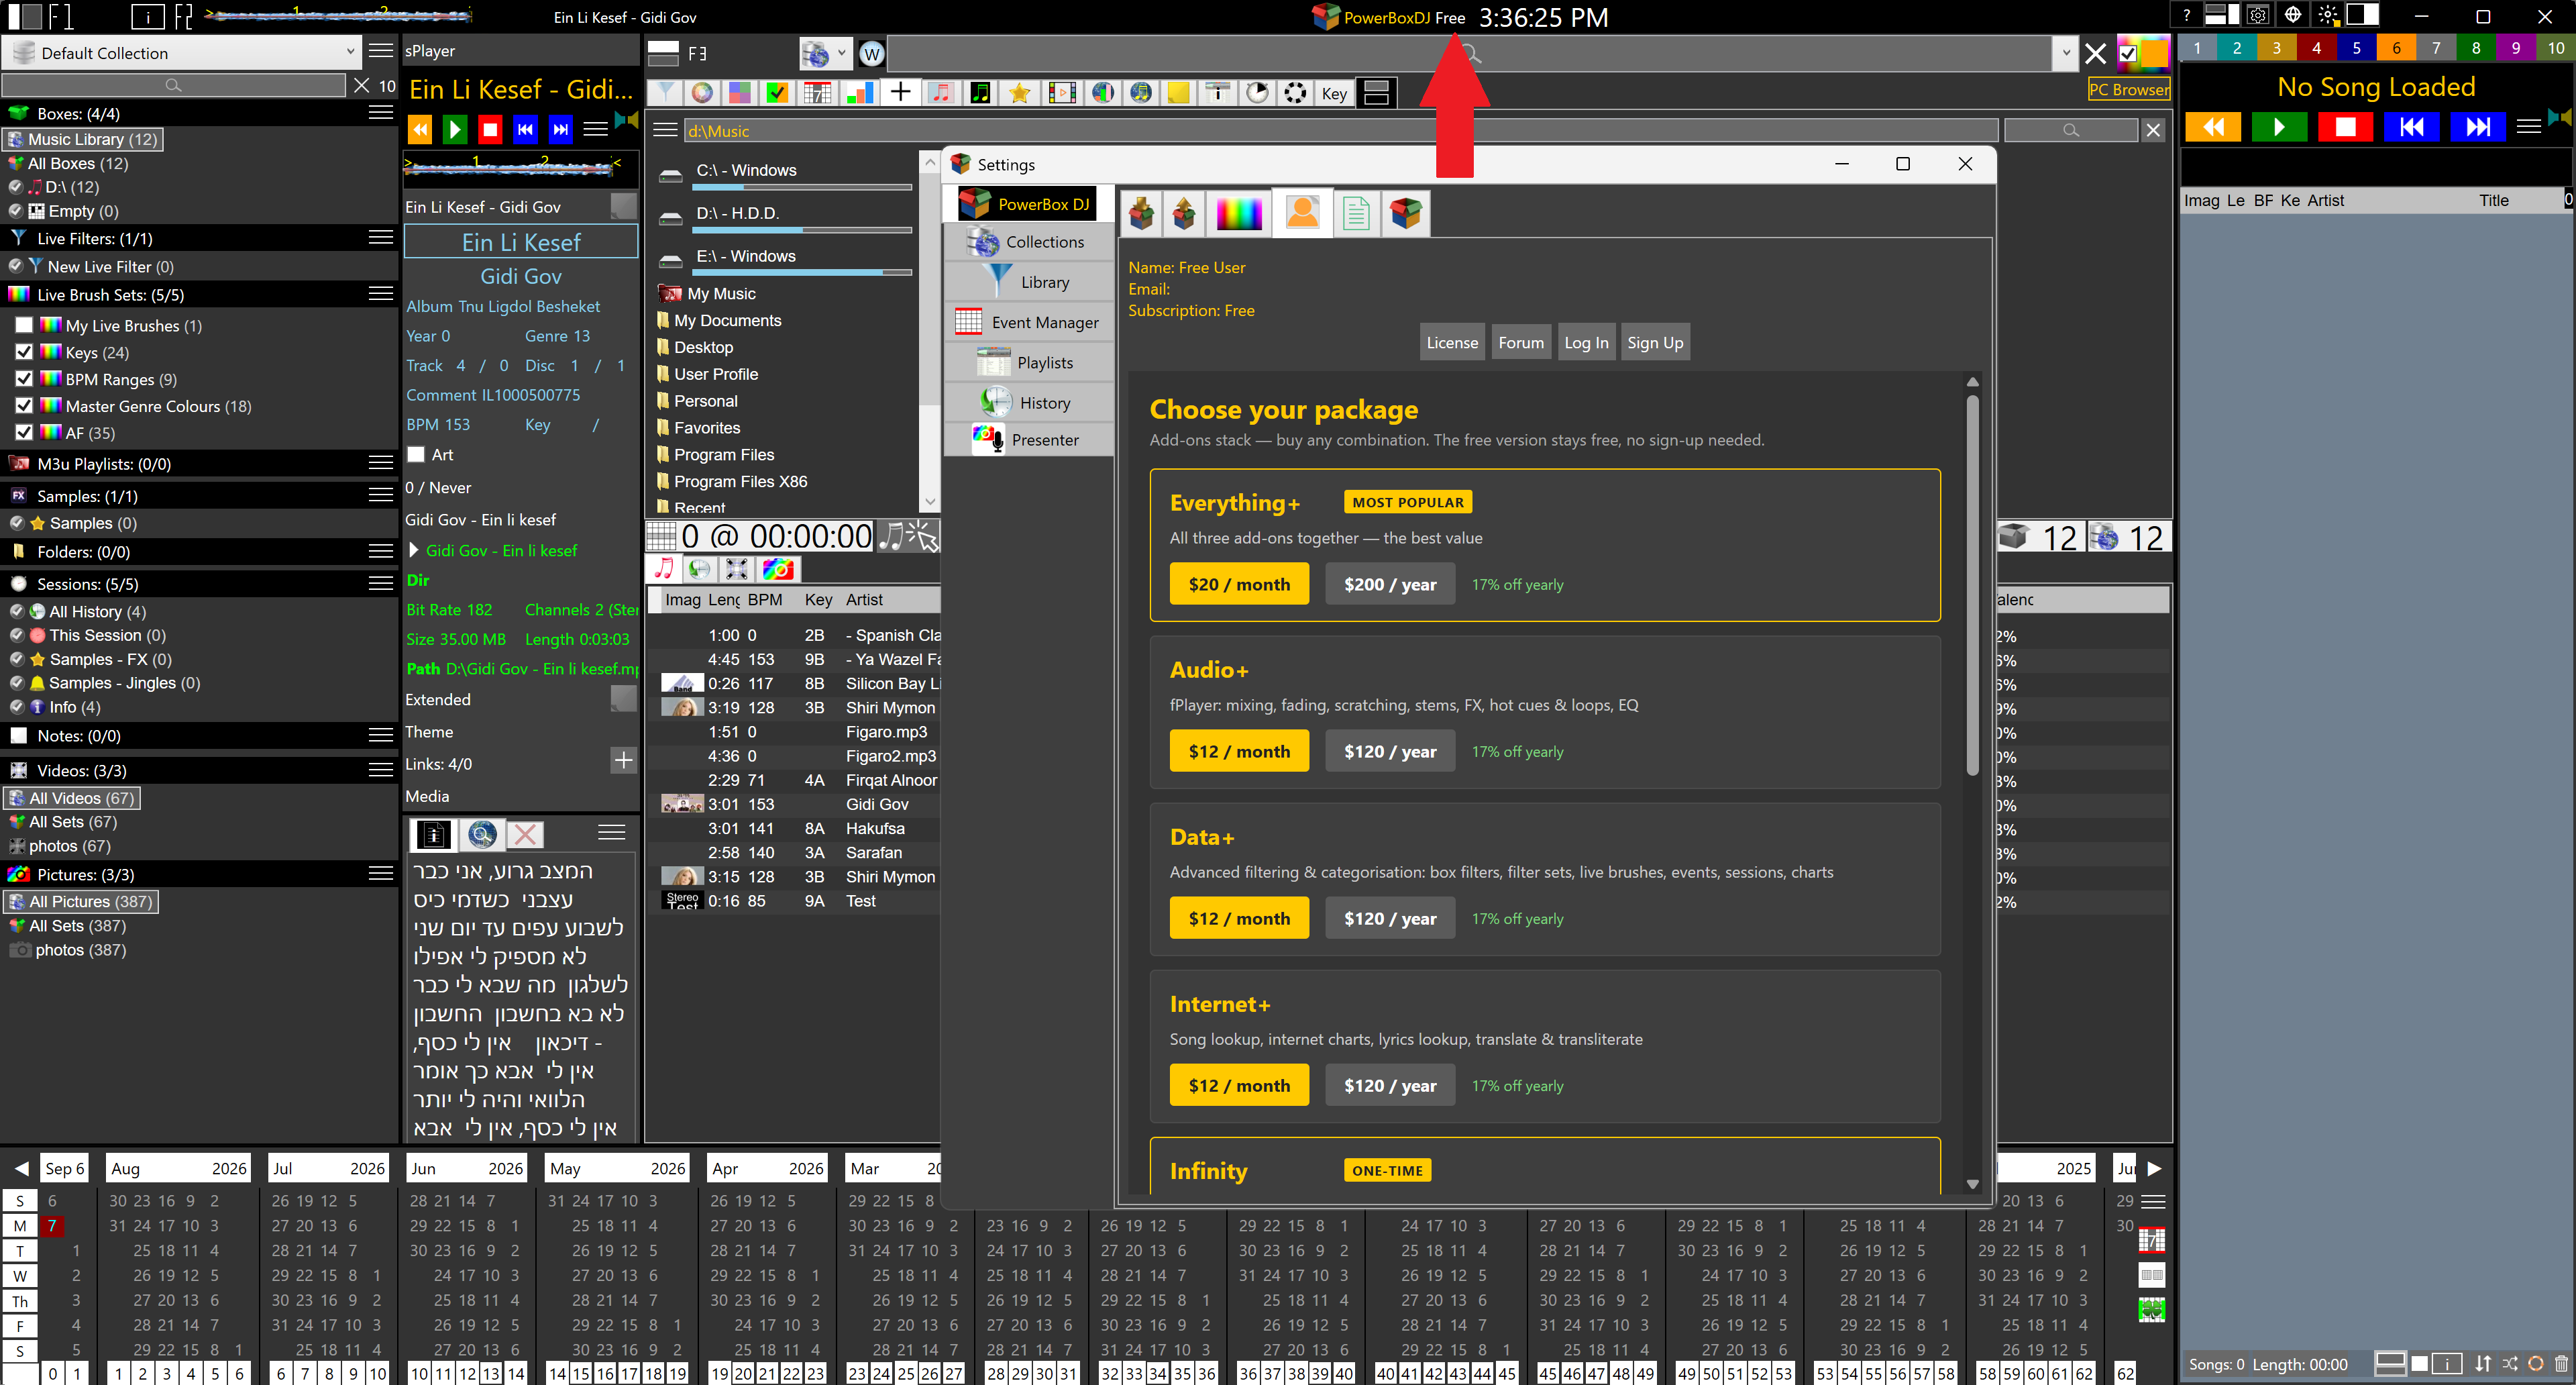This screenshot has height=1385, width=2576.
Task: Toggle the New Live Filter check circle
Action: 15,266
